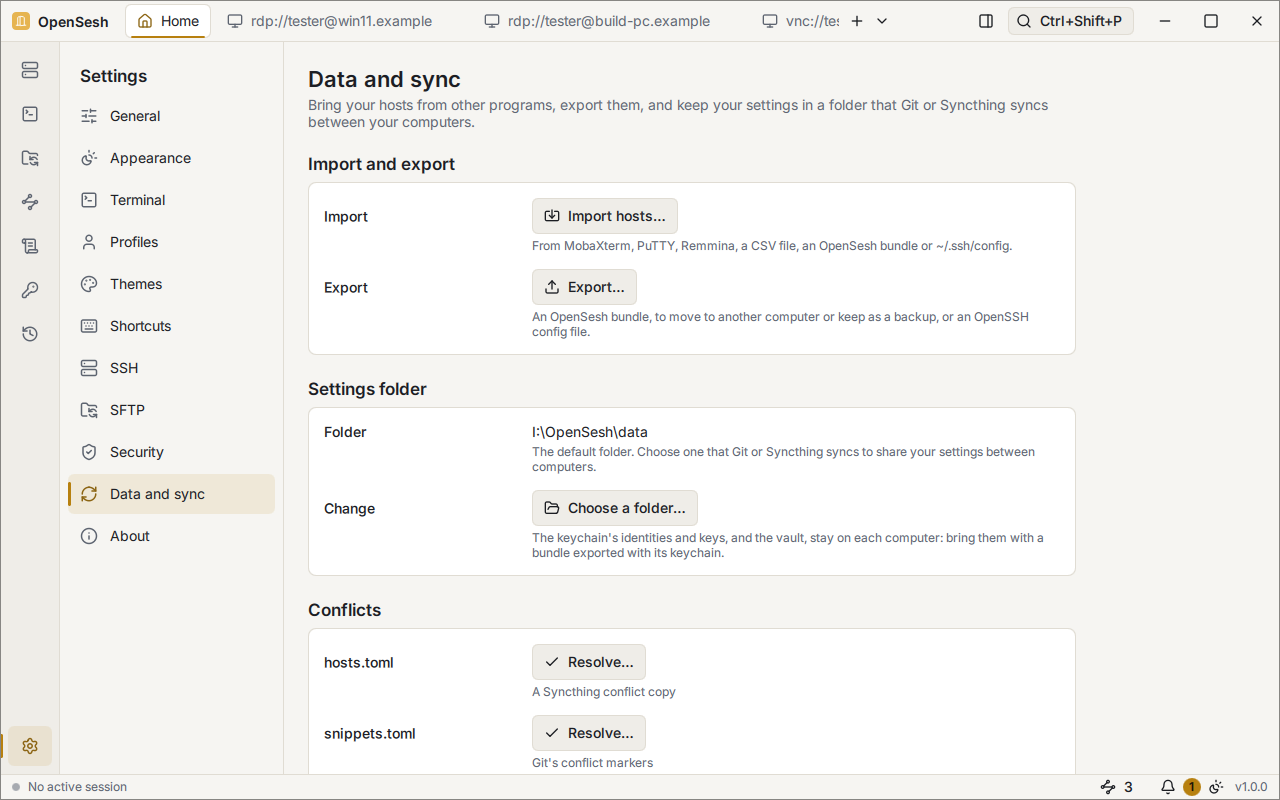
Task: Click the Data and sync page heading
Action: [x=384, y=80]
